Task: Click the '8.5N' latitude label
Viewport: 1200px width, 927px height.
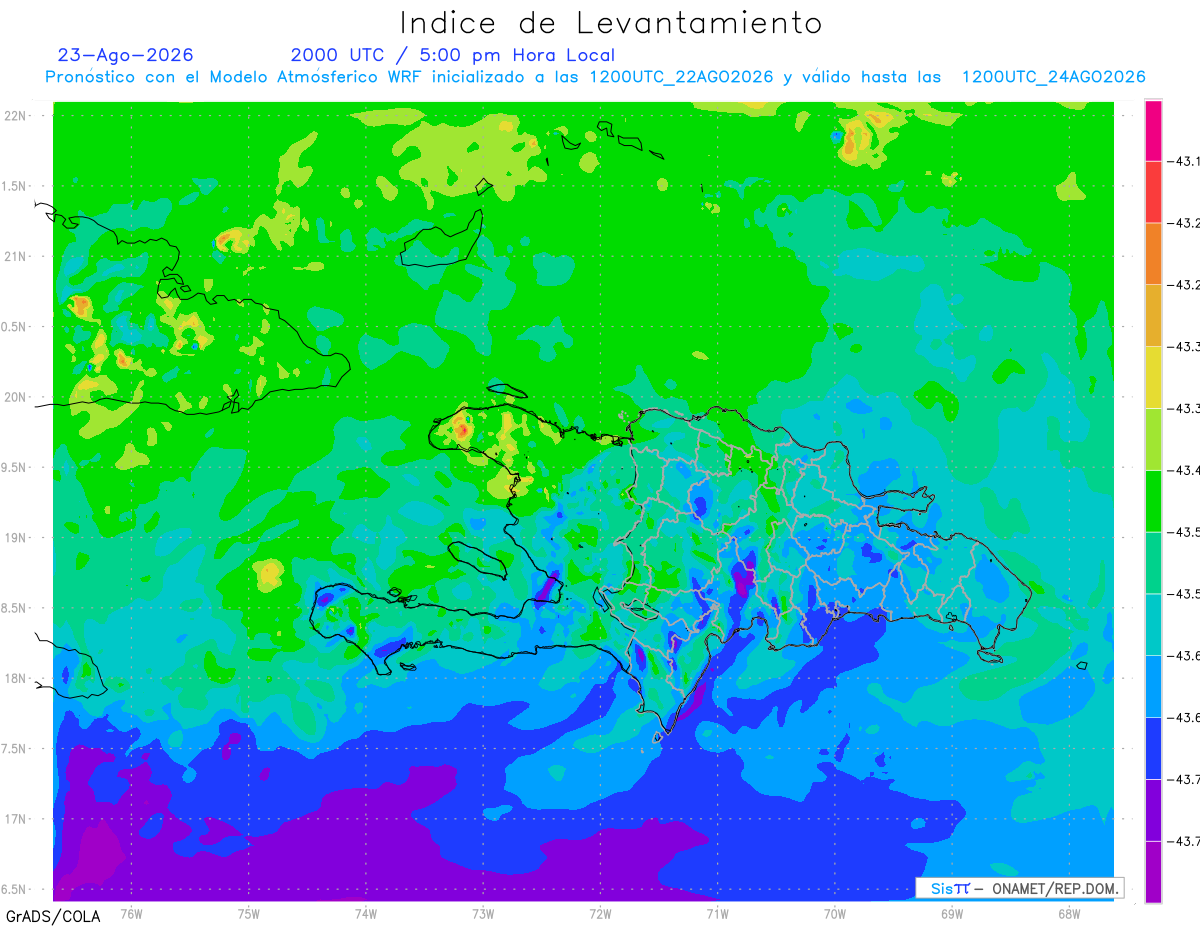Action: point(13,608)
